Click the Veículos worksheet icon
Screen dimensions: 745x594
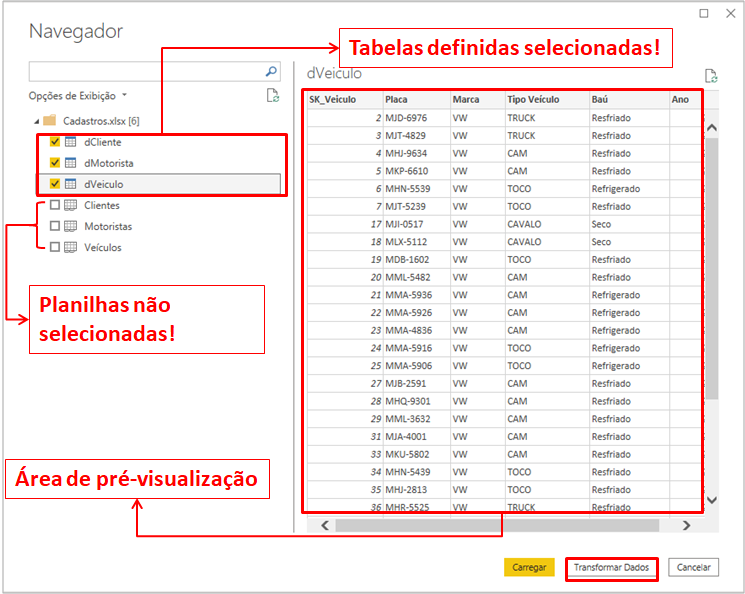click(x=70, y=247)
